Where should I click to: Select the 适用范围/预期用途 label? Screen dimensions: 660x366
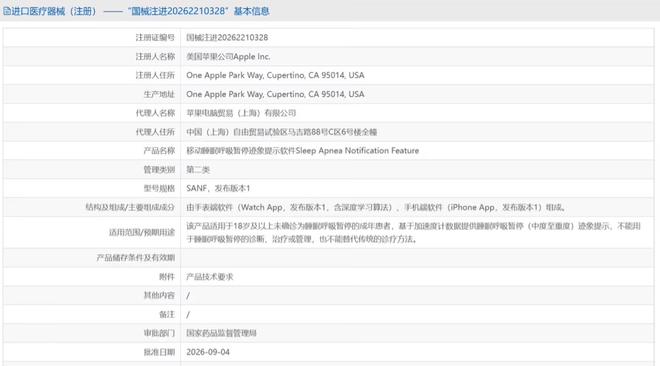tap(142, 232)
